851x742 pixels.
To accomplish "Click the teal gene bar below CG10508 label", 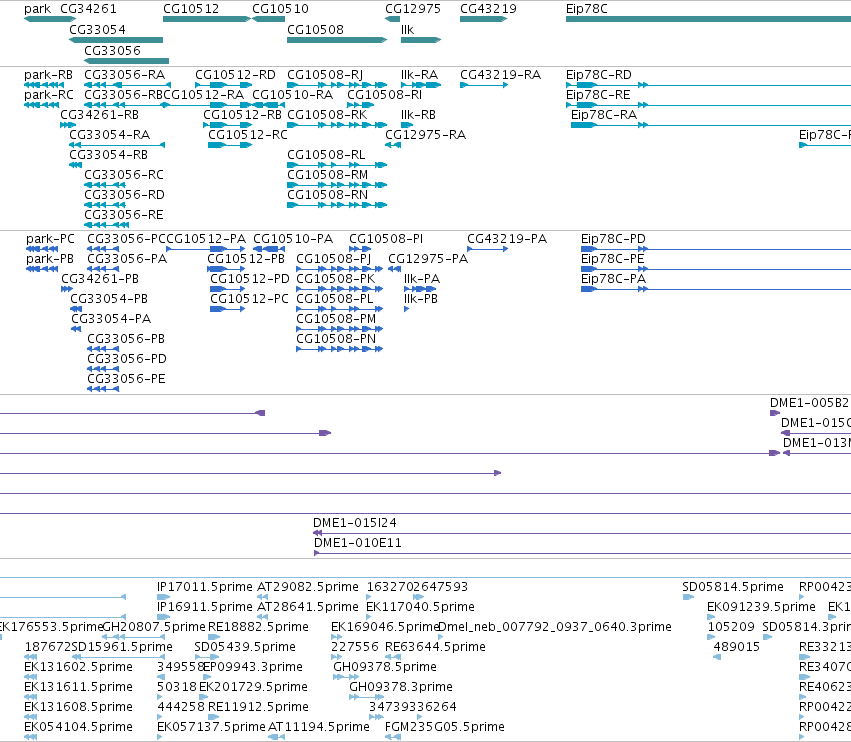I will click(x=337, y=40).
